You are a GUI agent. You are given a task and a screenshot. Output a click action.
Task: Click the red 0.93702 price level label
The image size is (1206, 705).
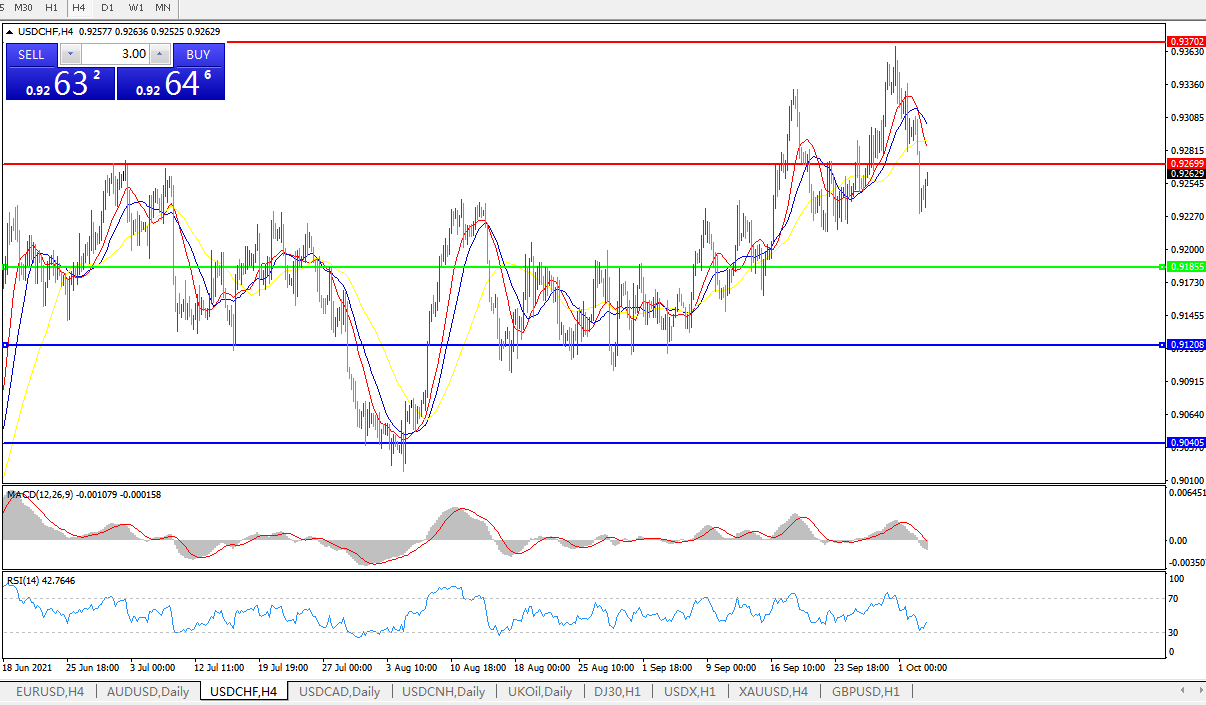[x=1185, y=41]
